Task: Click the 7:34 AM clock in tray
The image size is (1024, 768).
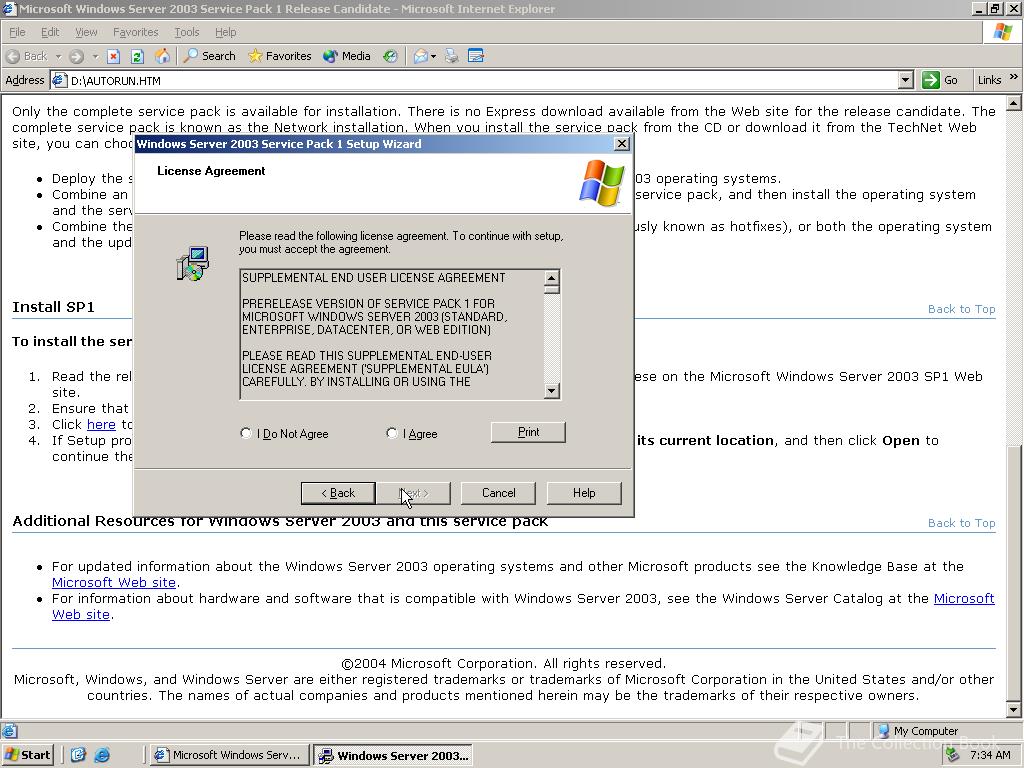Action: point(990,755)
